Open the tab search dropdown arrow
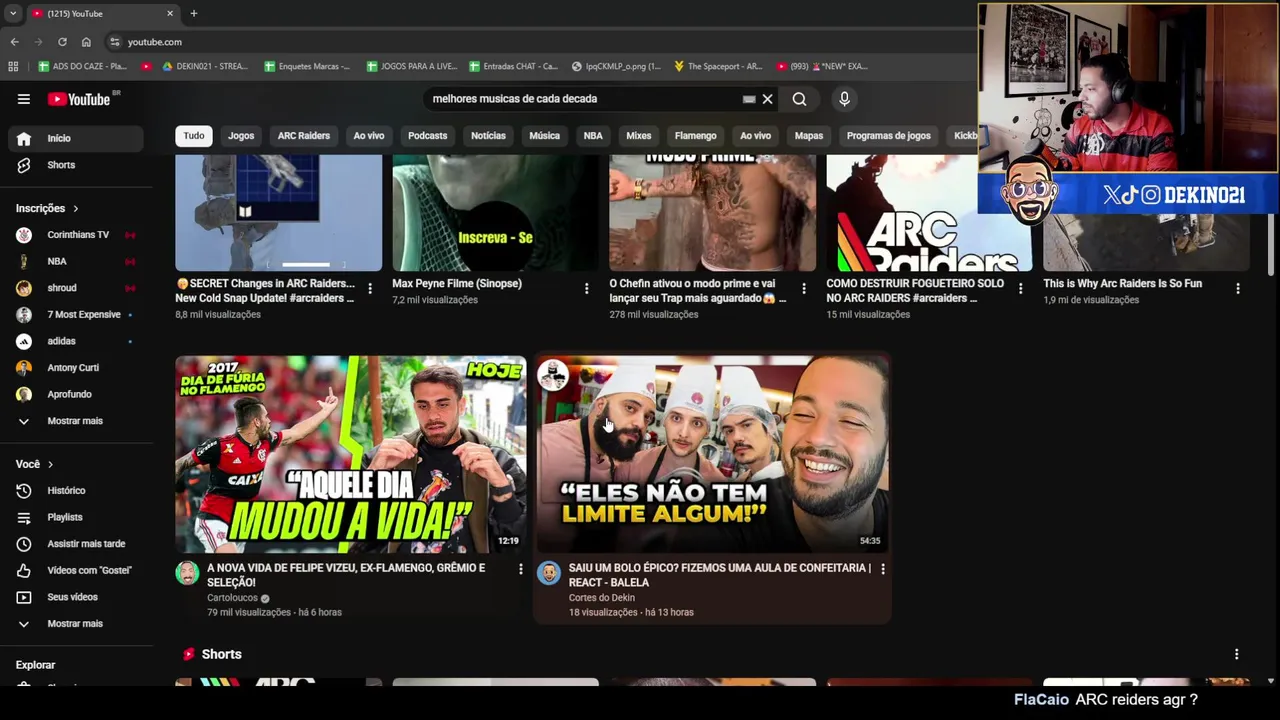Viewport: 1280px width, 720px height. 12,14
